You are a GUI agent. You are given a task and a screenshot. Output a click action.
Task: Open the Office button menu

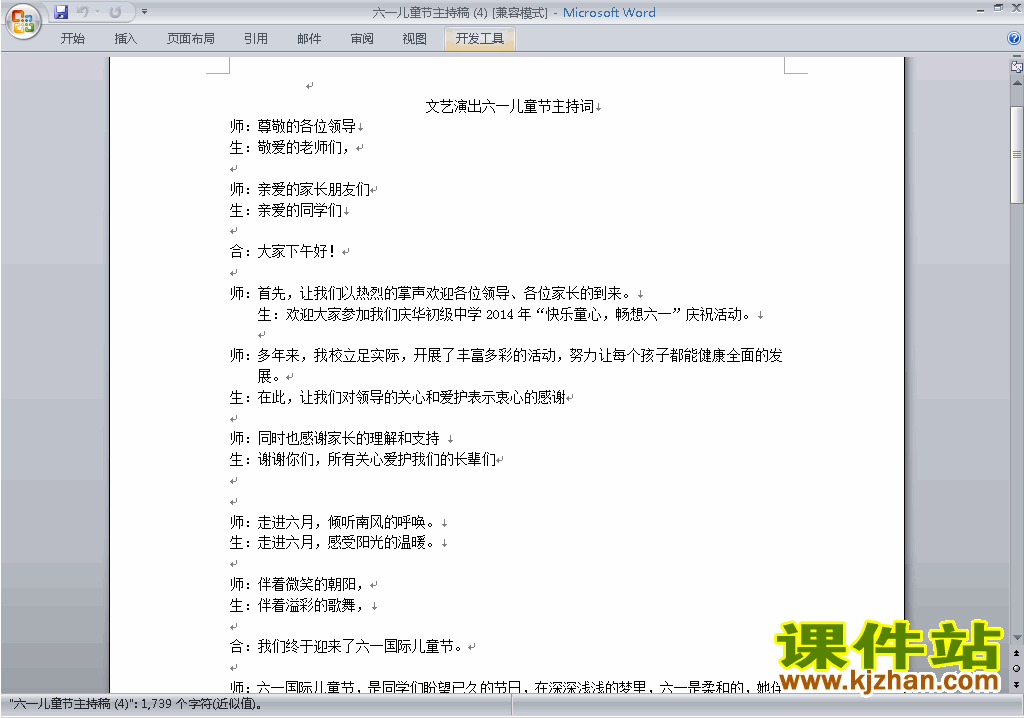(22, 20)
